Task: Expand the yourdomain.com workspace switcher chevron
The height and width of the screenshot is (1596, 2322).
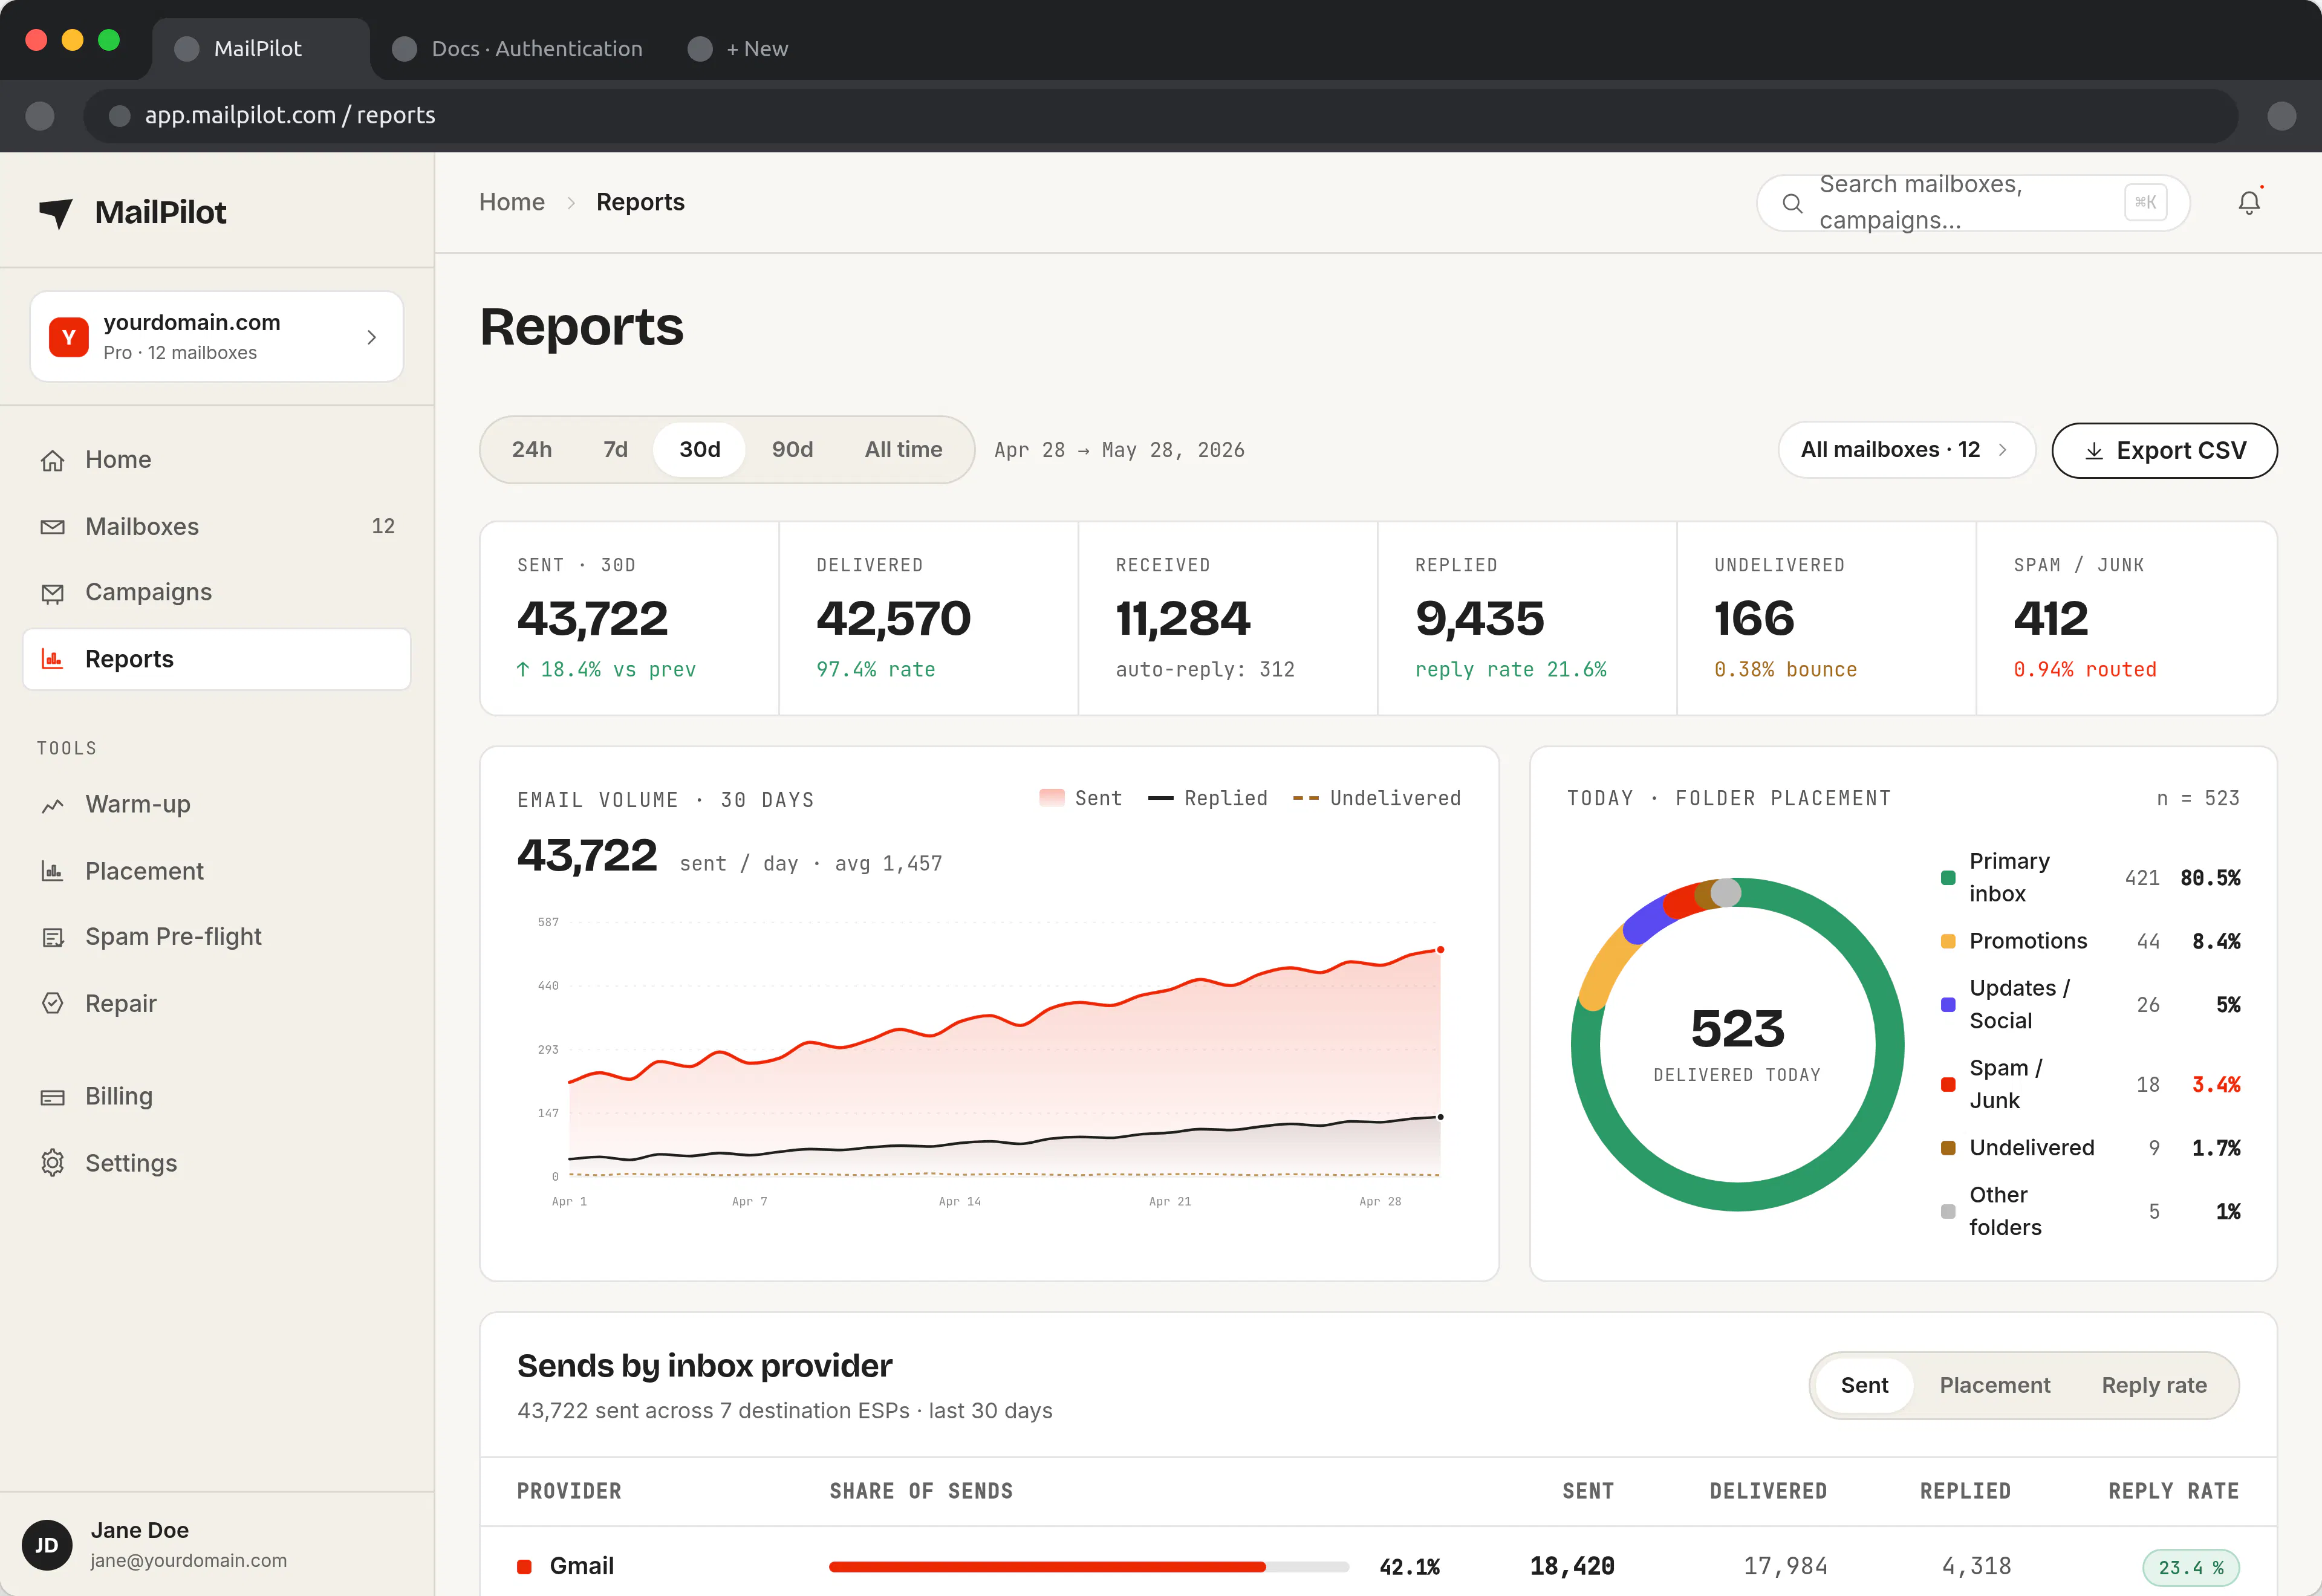Action: coord(372,337)
